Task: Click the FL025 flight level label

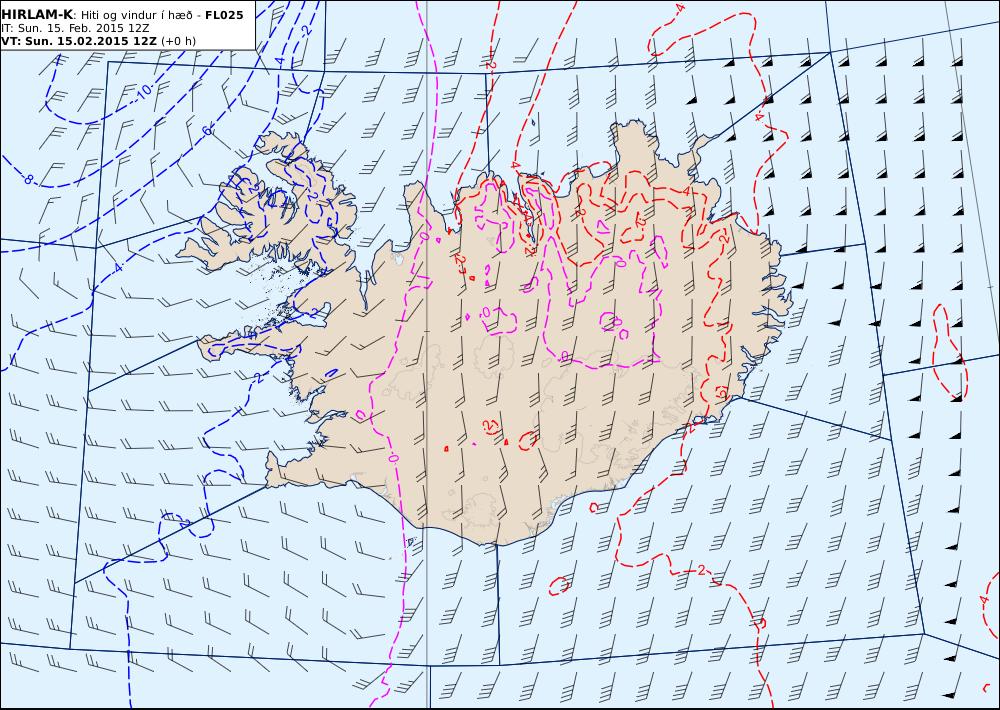Action: 224,15
